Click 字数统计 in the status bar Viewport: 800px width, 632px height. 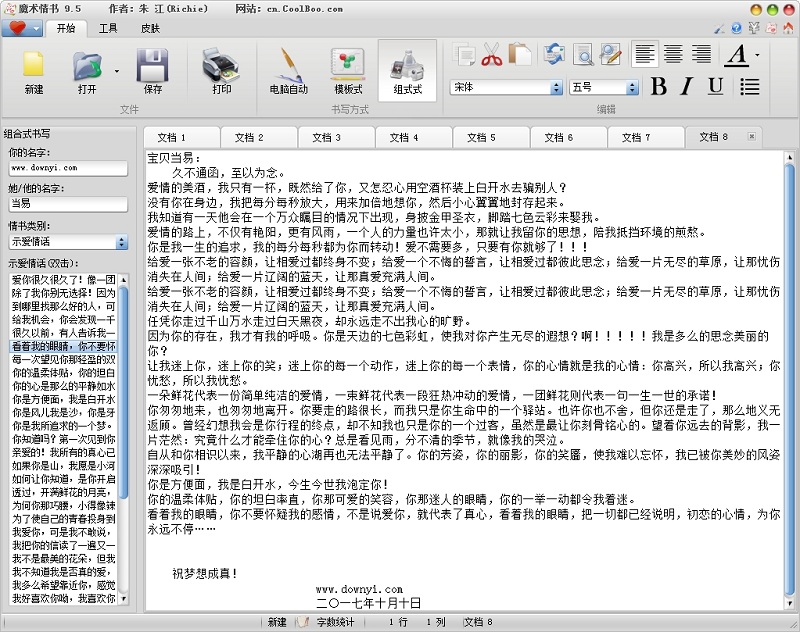pos(335,622)
